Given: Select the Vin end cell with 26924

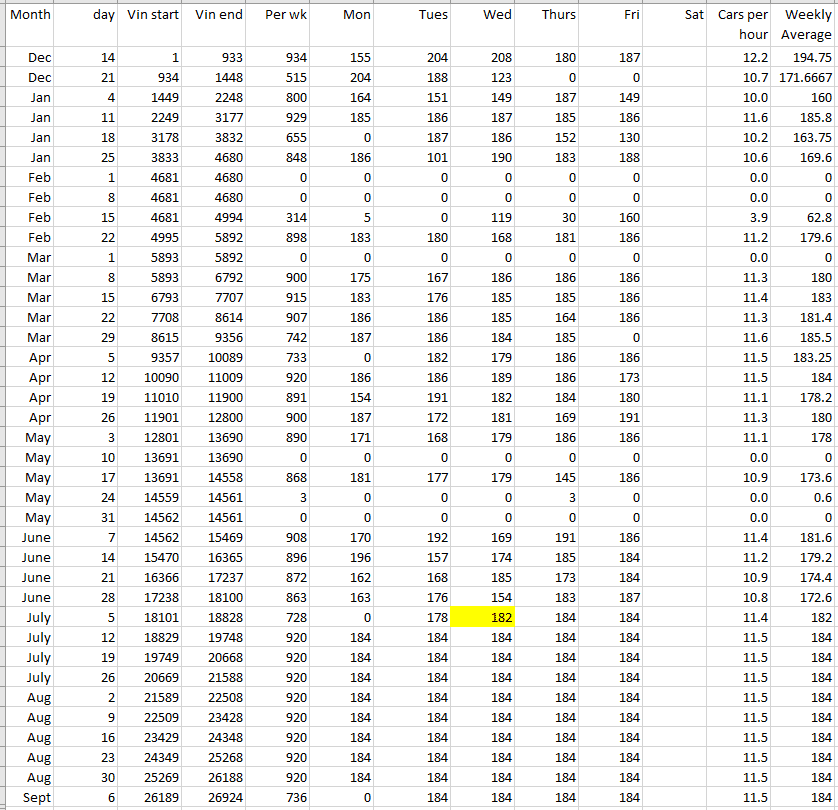Looking at the screenshot, I should tap(218, 798).
